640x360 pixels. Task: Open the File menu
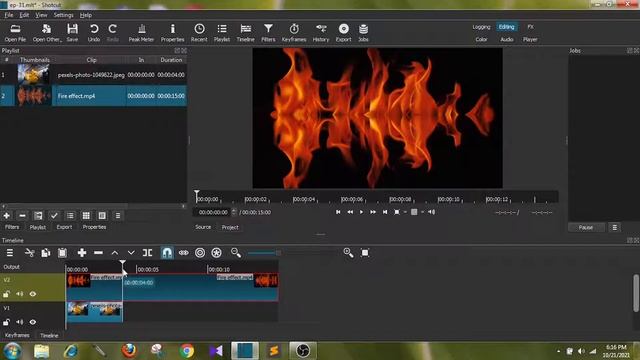click(x=9, y=15)
